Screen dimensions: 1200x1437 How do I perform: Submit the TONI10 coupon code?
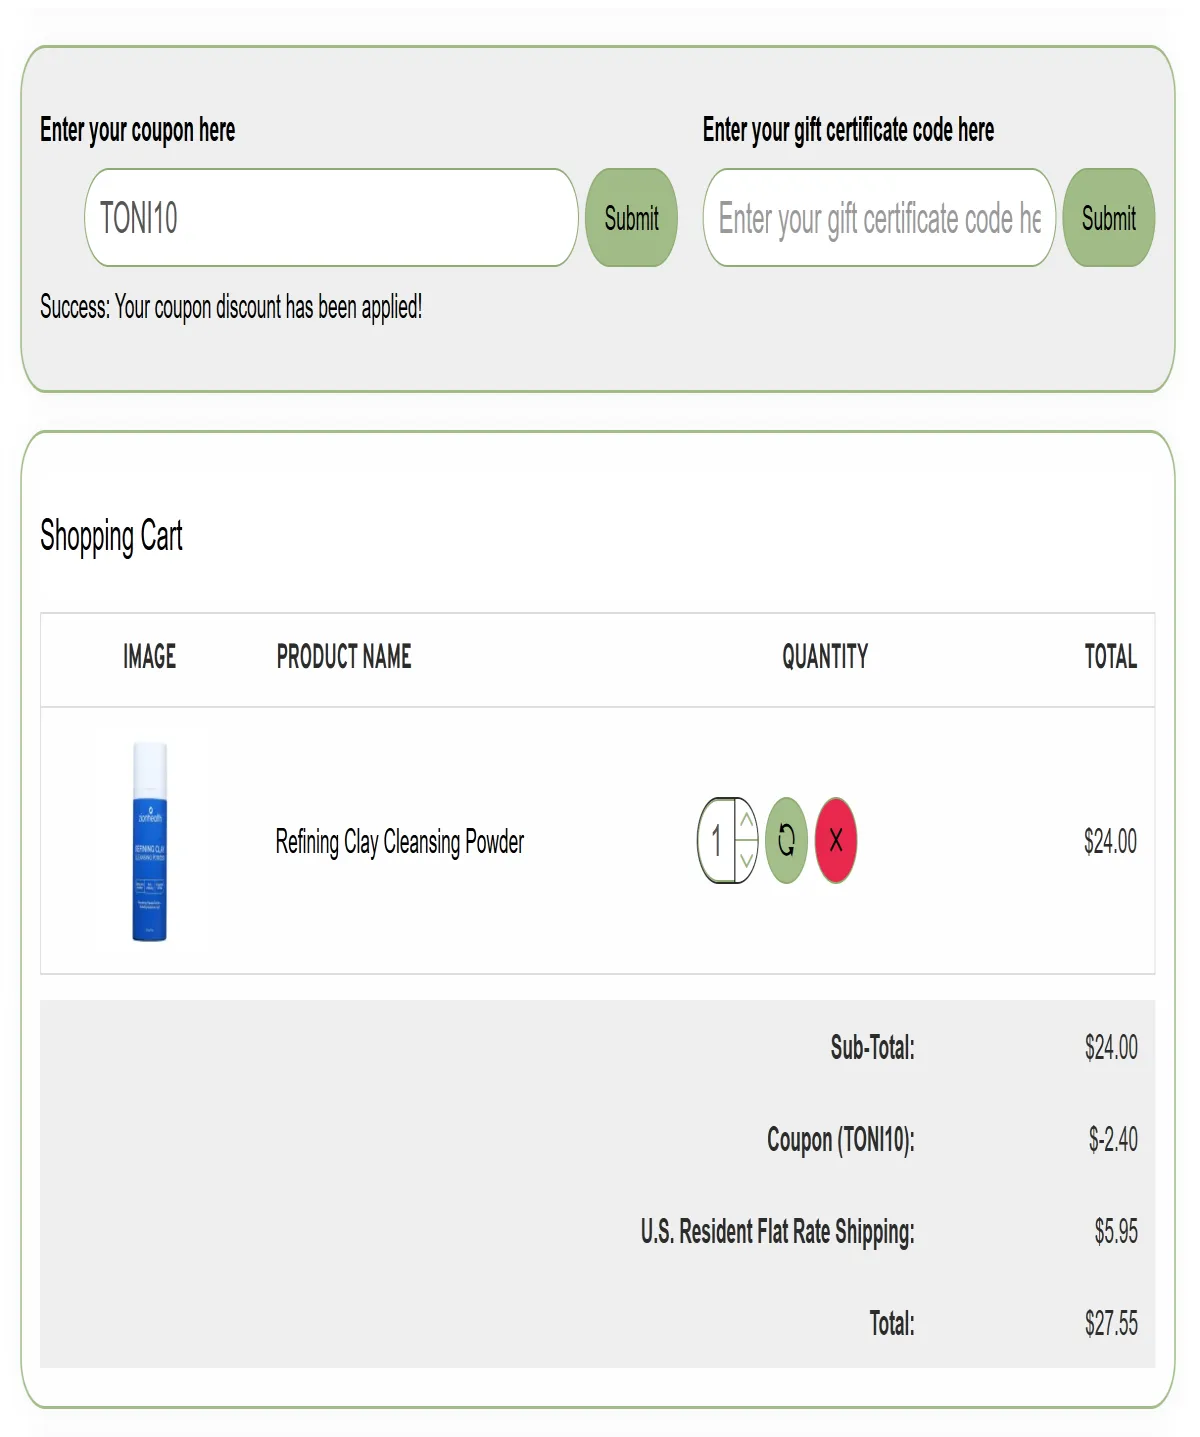click(x=631, y=219)
